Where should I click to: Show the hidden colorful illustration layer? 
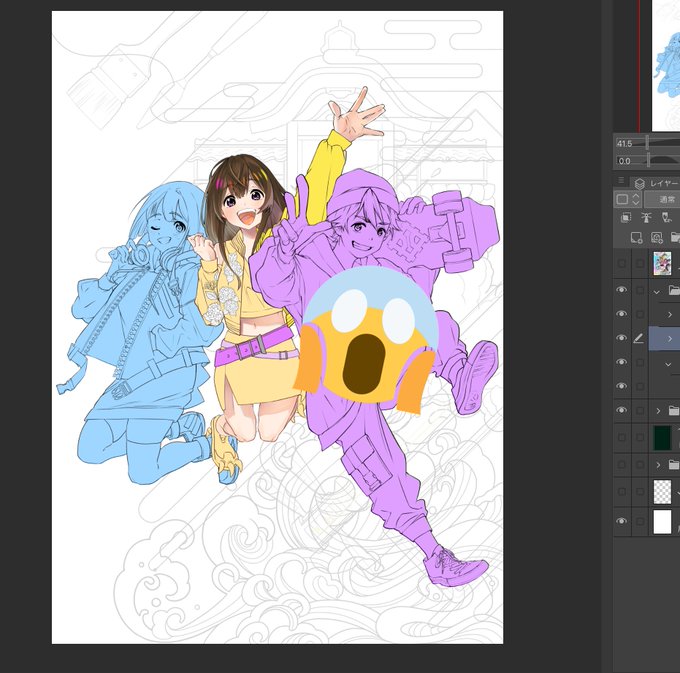(x=621, y=263)
